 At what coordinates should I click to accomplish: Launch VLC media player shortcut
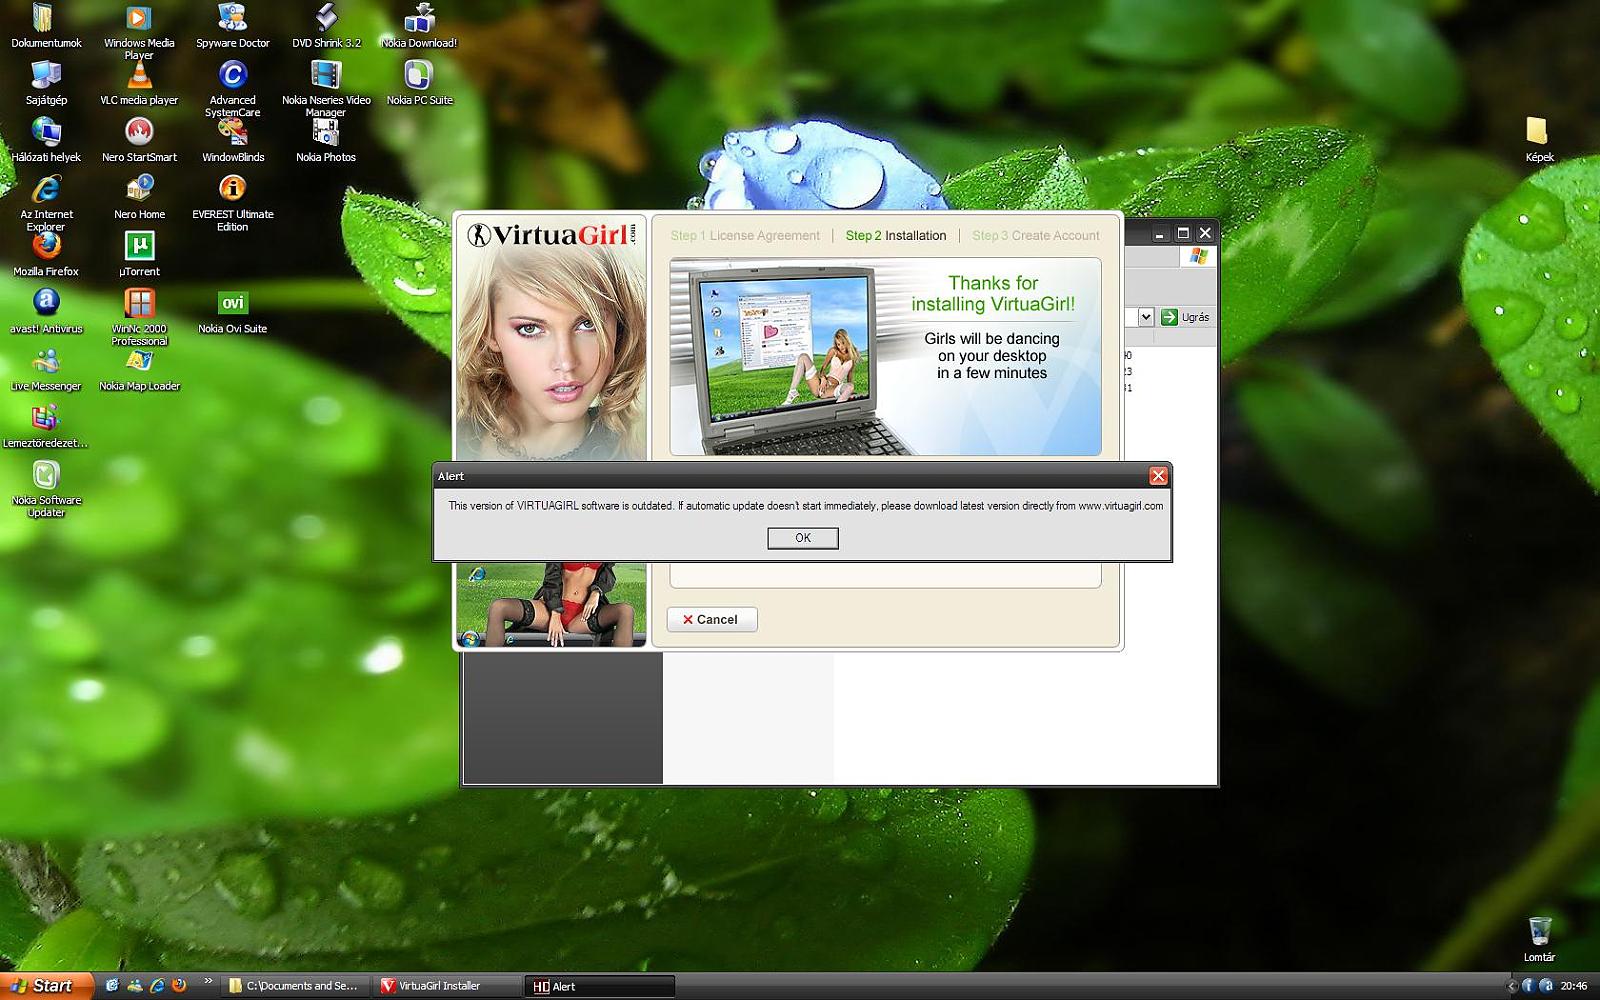click(x=139, y=84)
